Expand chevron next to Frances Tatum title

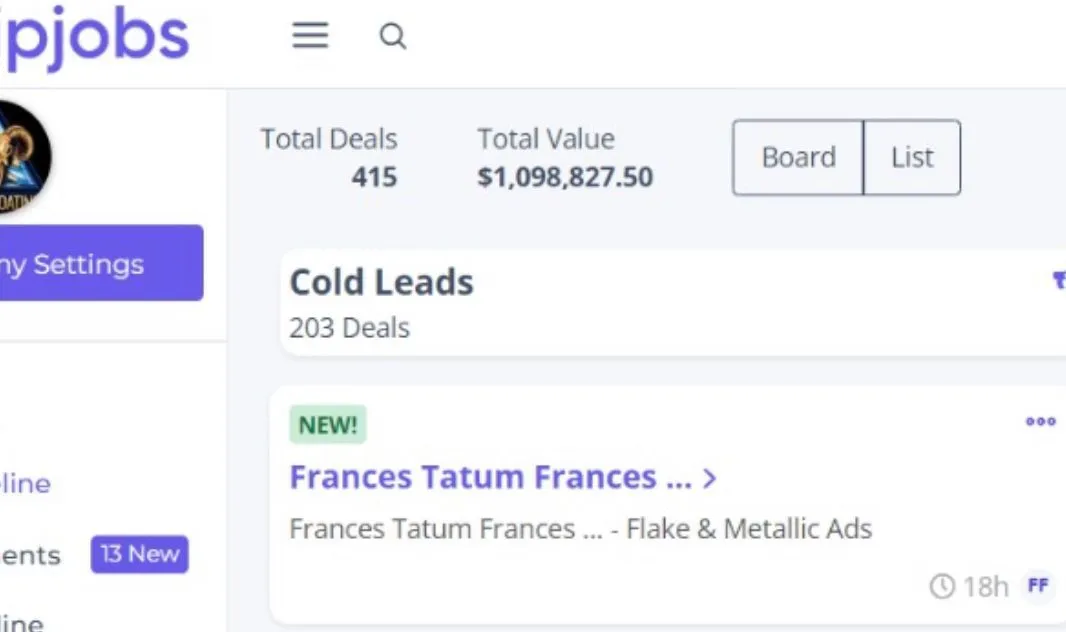pyautogui.click(x=710, y=478)
